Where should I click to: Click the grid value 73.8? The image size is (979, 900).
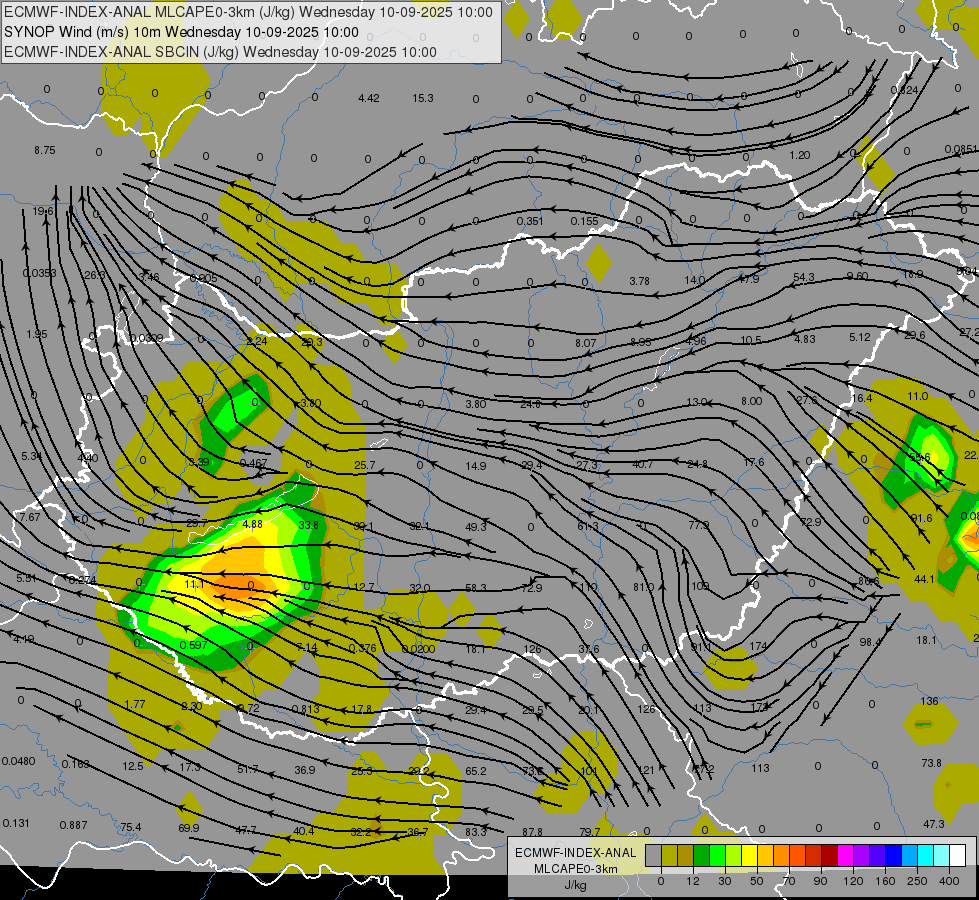pos(931,763)
